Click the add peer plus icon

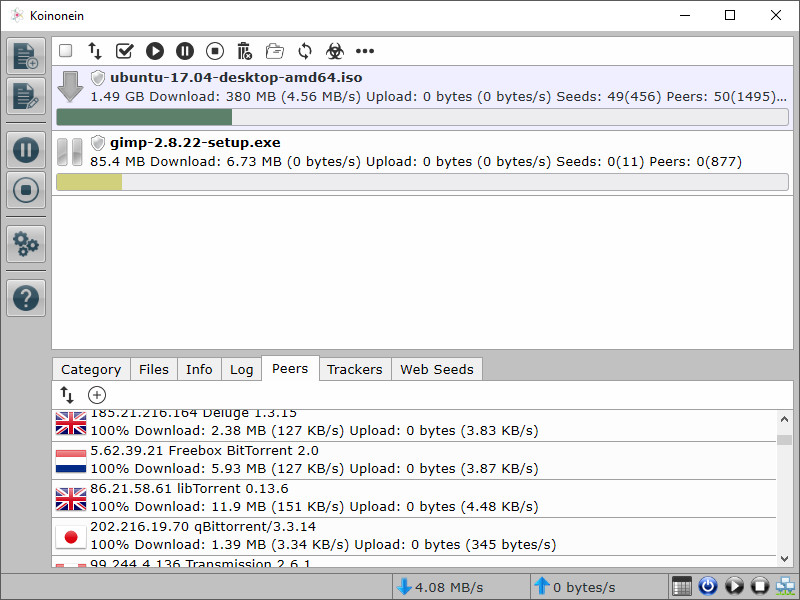[97, 395]
